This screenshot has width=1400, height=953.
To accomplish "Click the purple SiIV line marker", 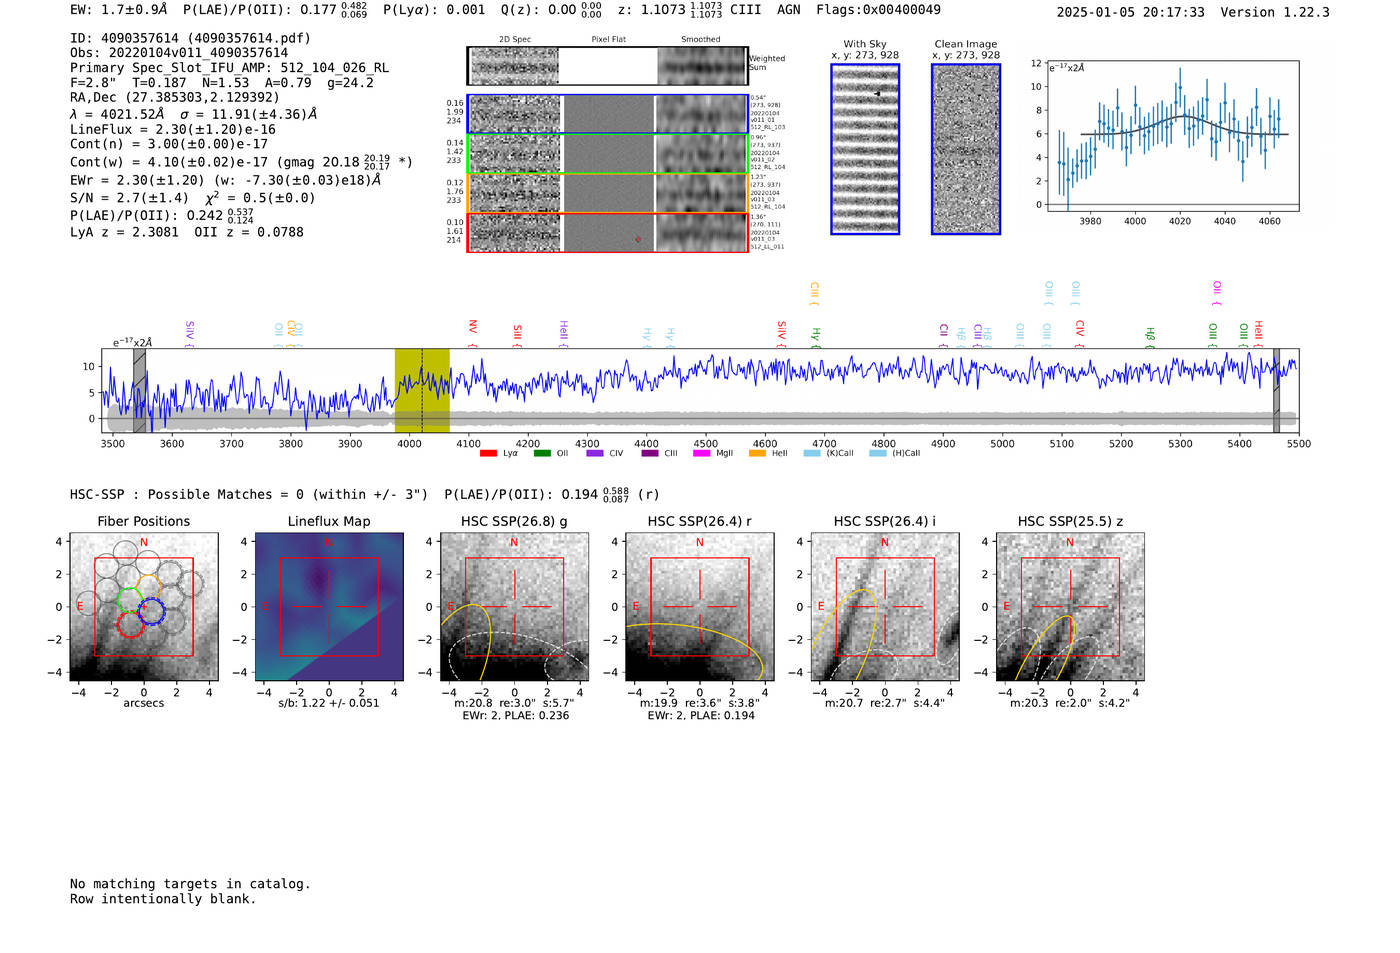I will [x=189, y=334].
